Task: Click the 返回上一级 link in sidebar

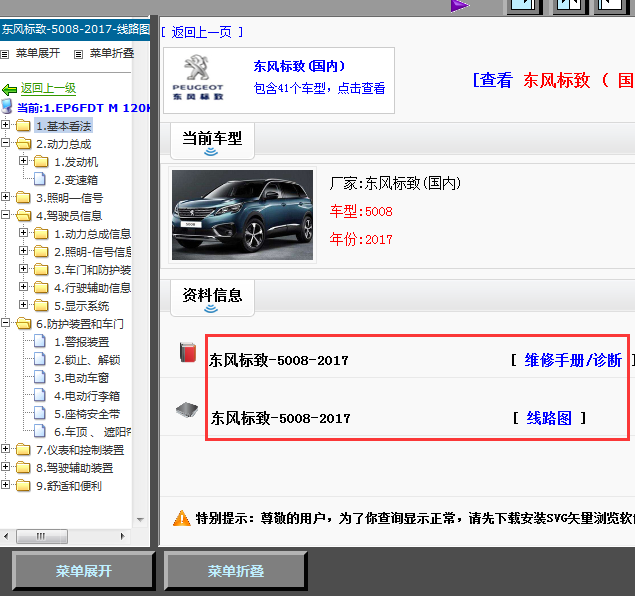Action: 48,88
